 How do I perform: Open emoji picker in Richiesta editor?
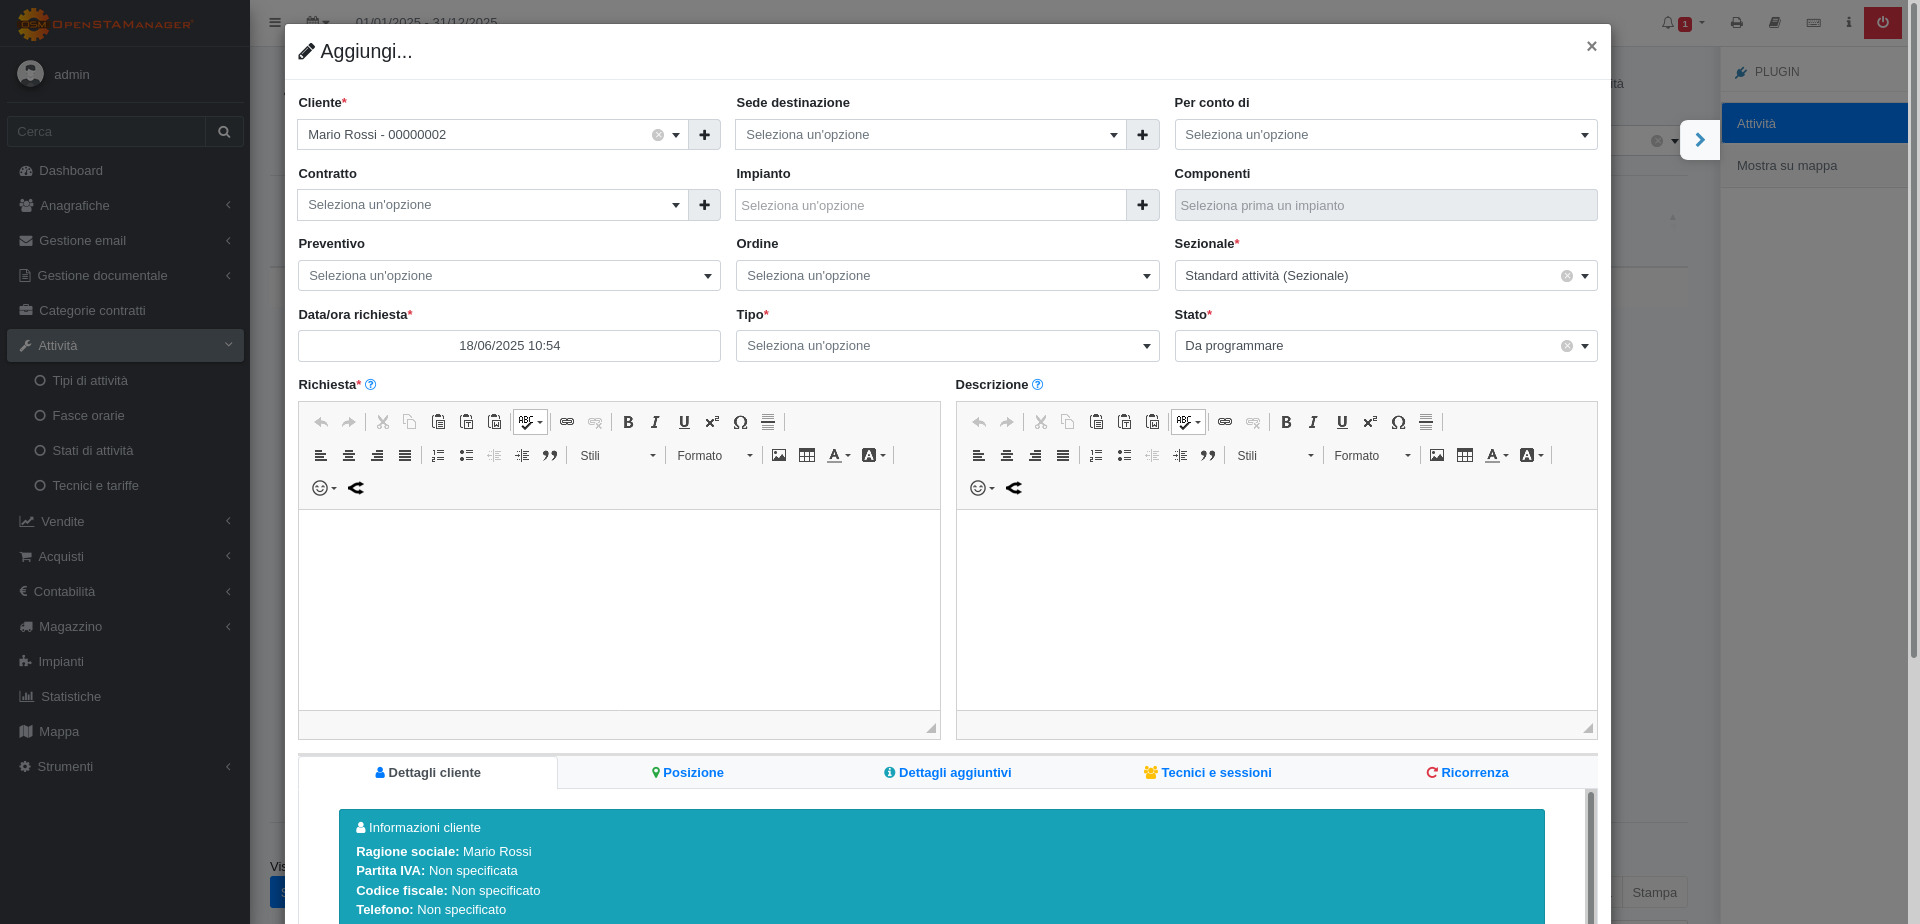tap(324, 488)
